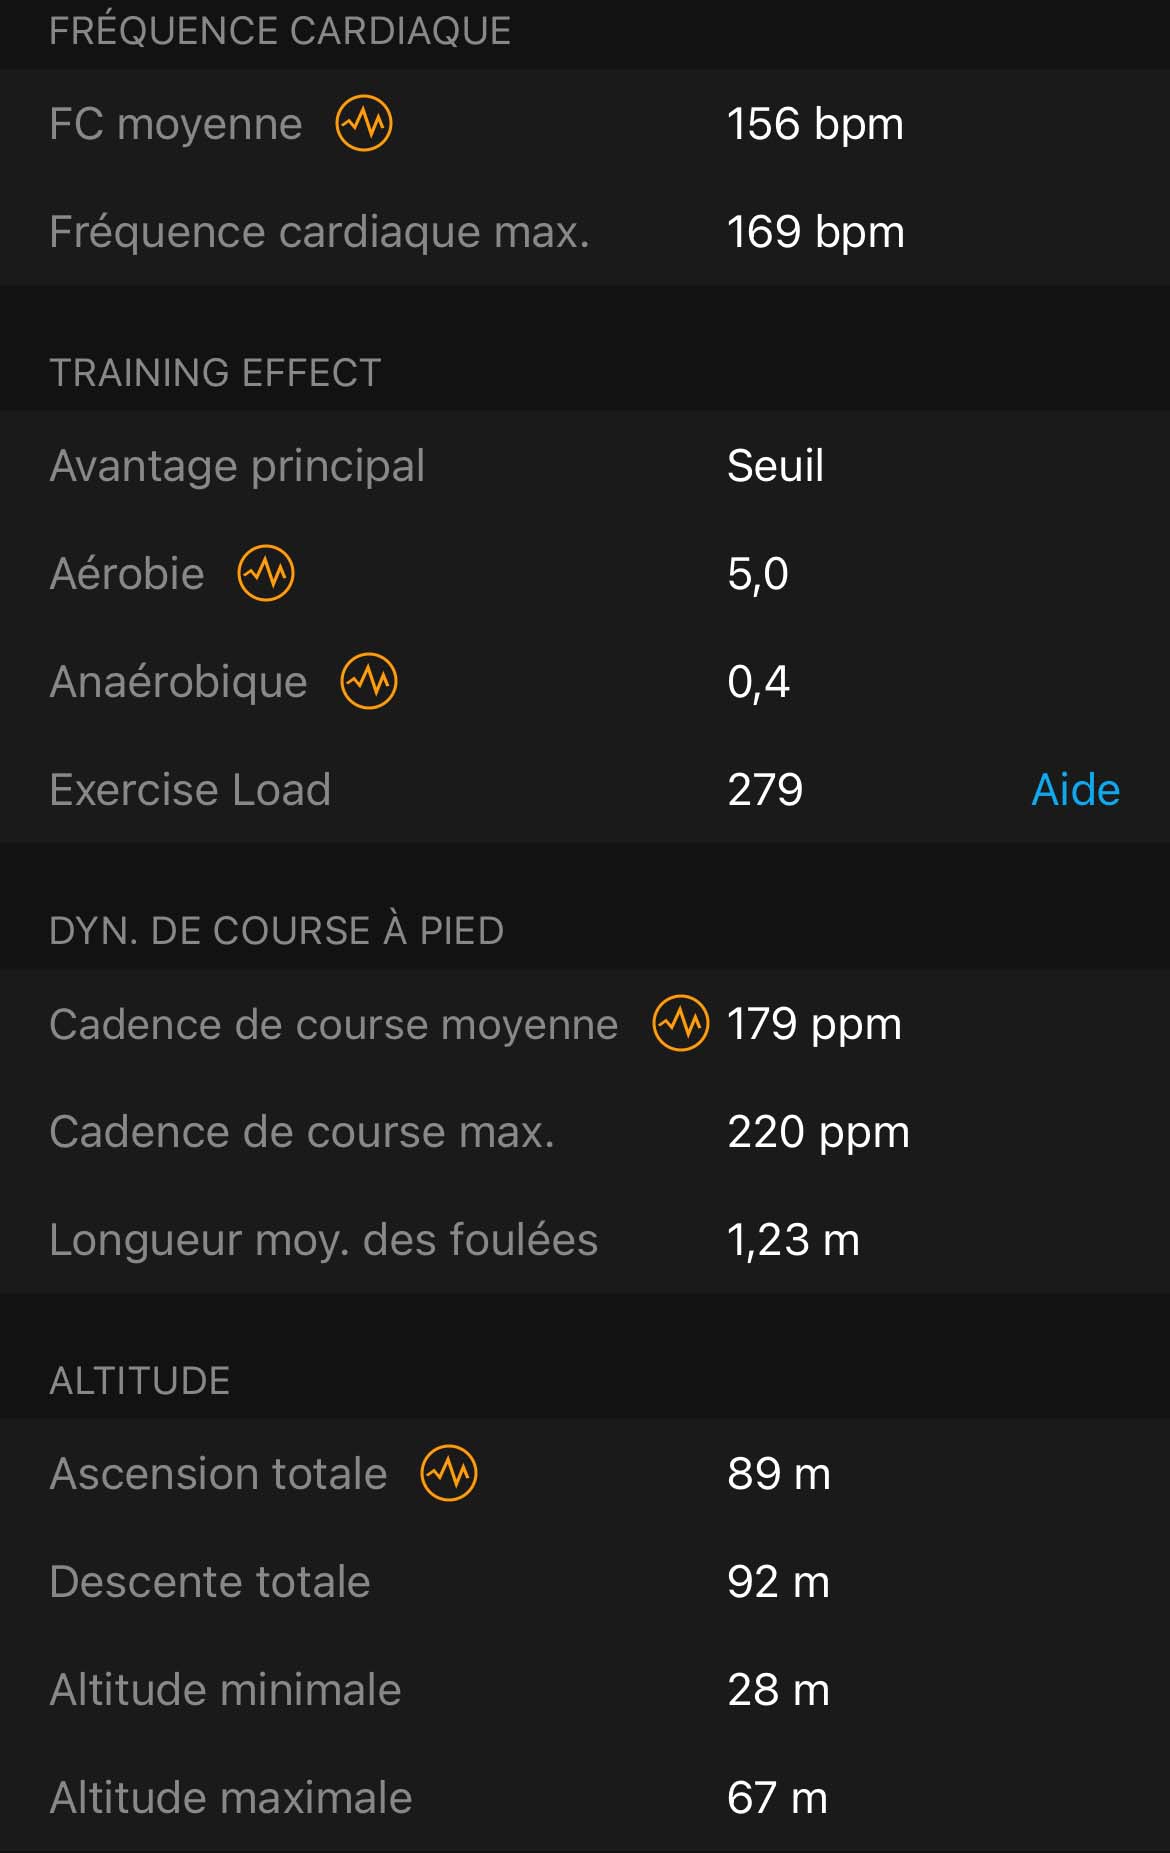Tap the Cadence de course max. row
1170x1853 pixels.
point(585,1132)
